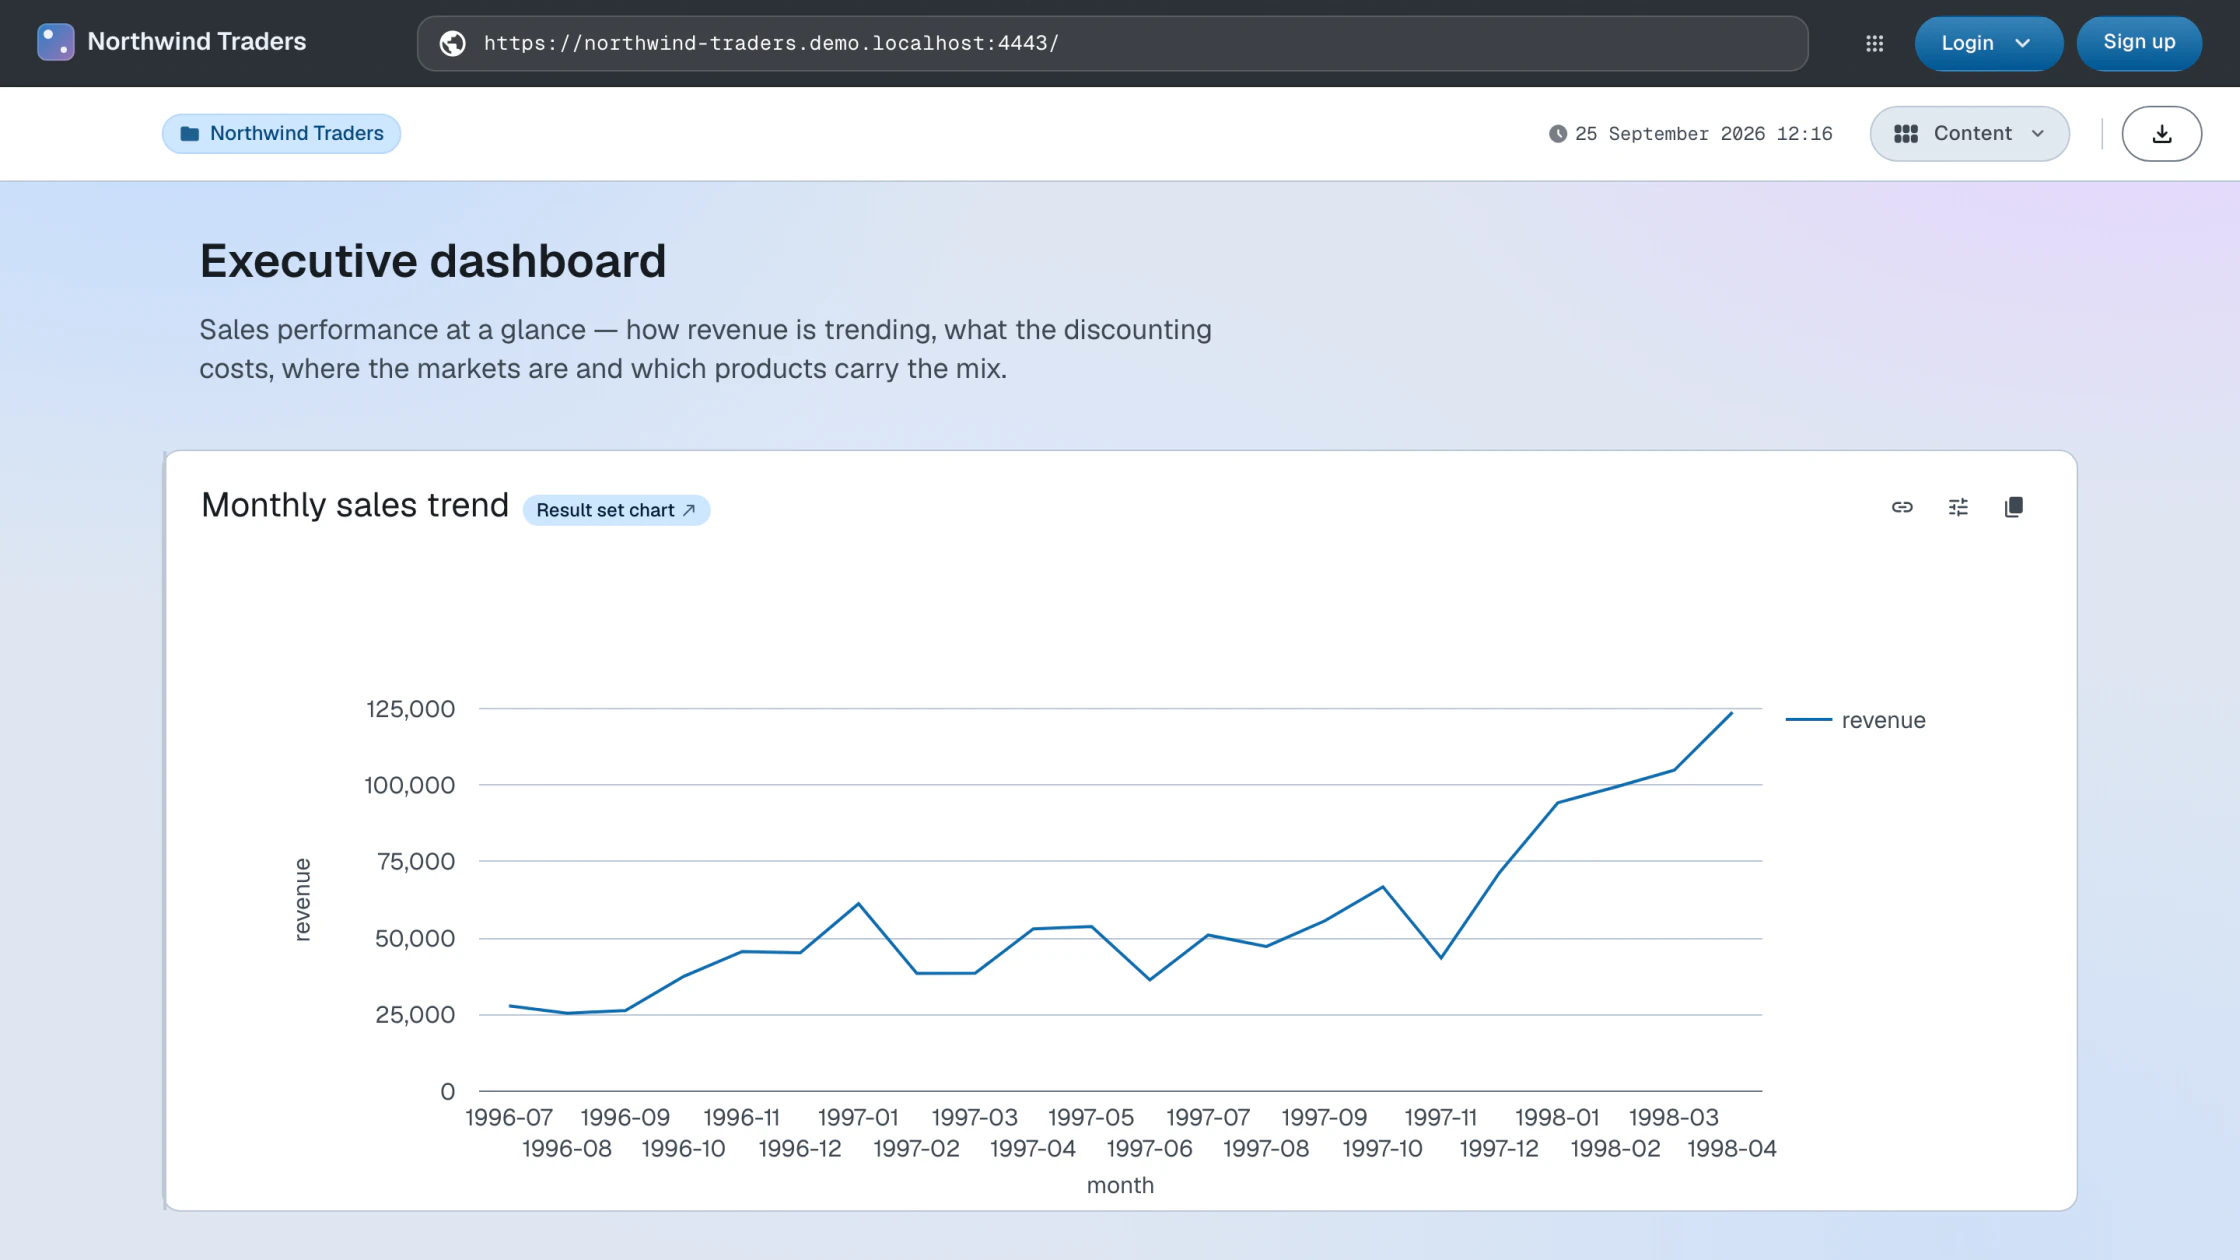Viewport: 2240px width, 1260px height.
Task: Open the Result set chart link
Action: point(616,510)
